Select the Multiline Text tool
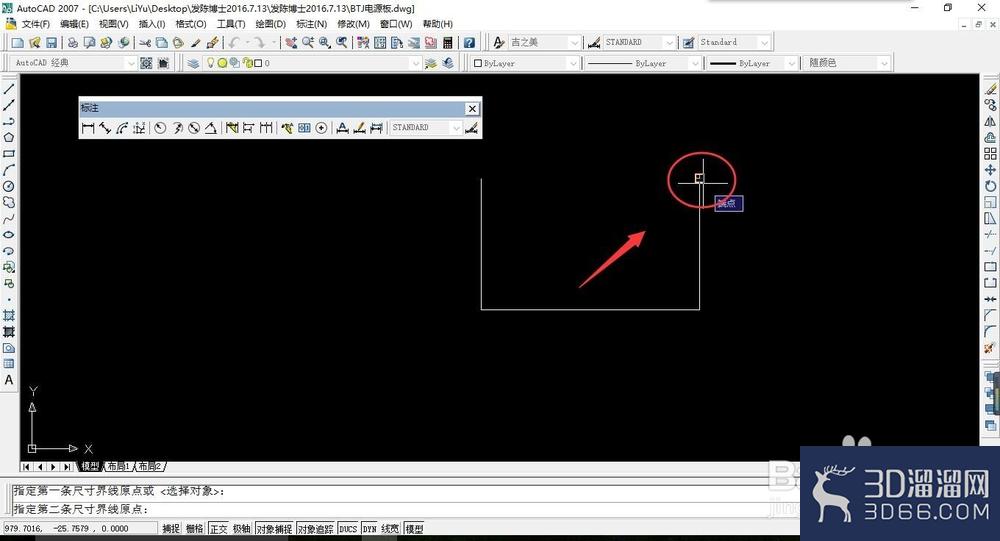The image size is (1000, 541). pyautogui.click(x=9, y=380)
